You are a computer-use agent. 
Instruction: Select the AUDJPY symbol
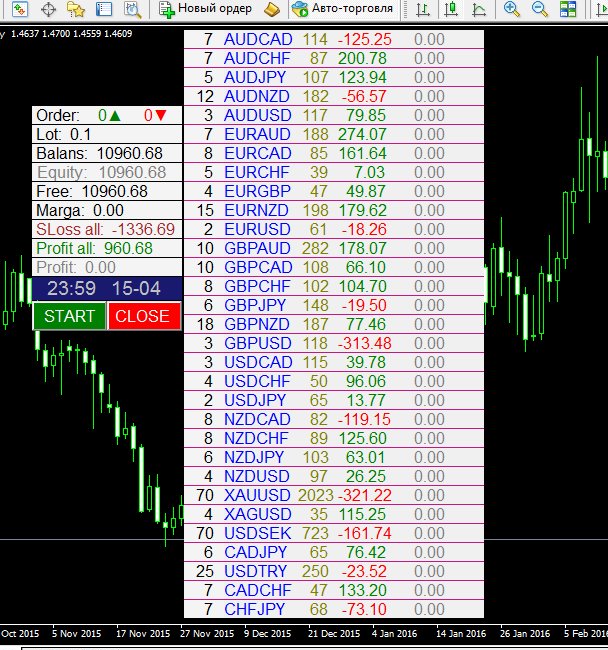tap(255, 78)
